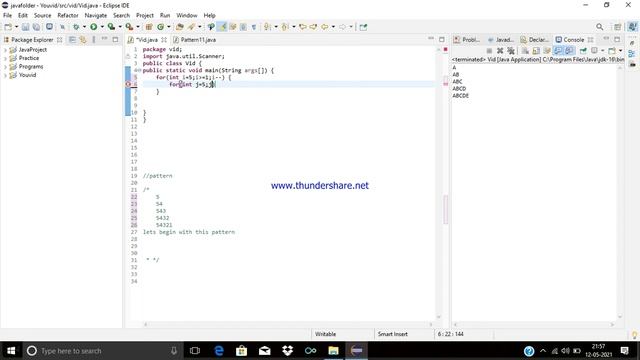
Task: Switch to the Pattern11.java editor tab
Action: point(194,40)
